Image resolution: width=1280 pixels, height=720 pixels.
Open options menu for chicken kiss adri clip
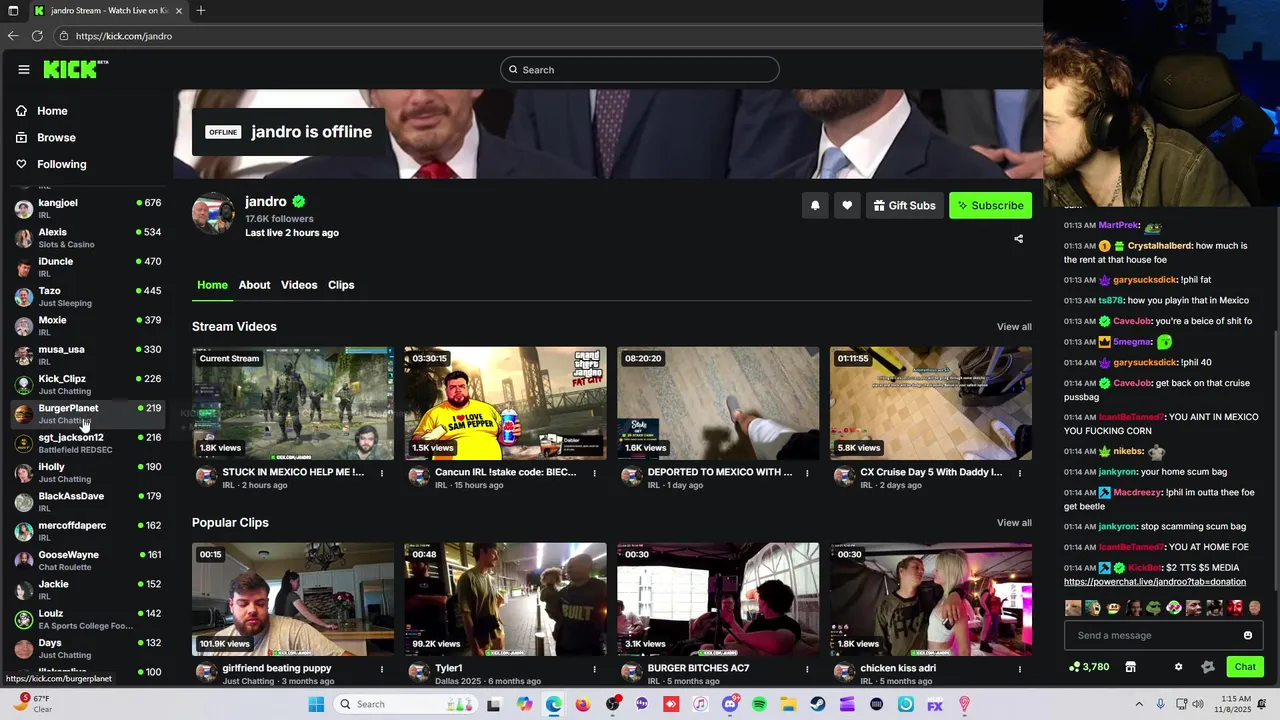click(1020, 669)
